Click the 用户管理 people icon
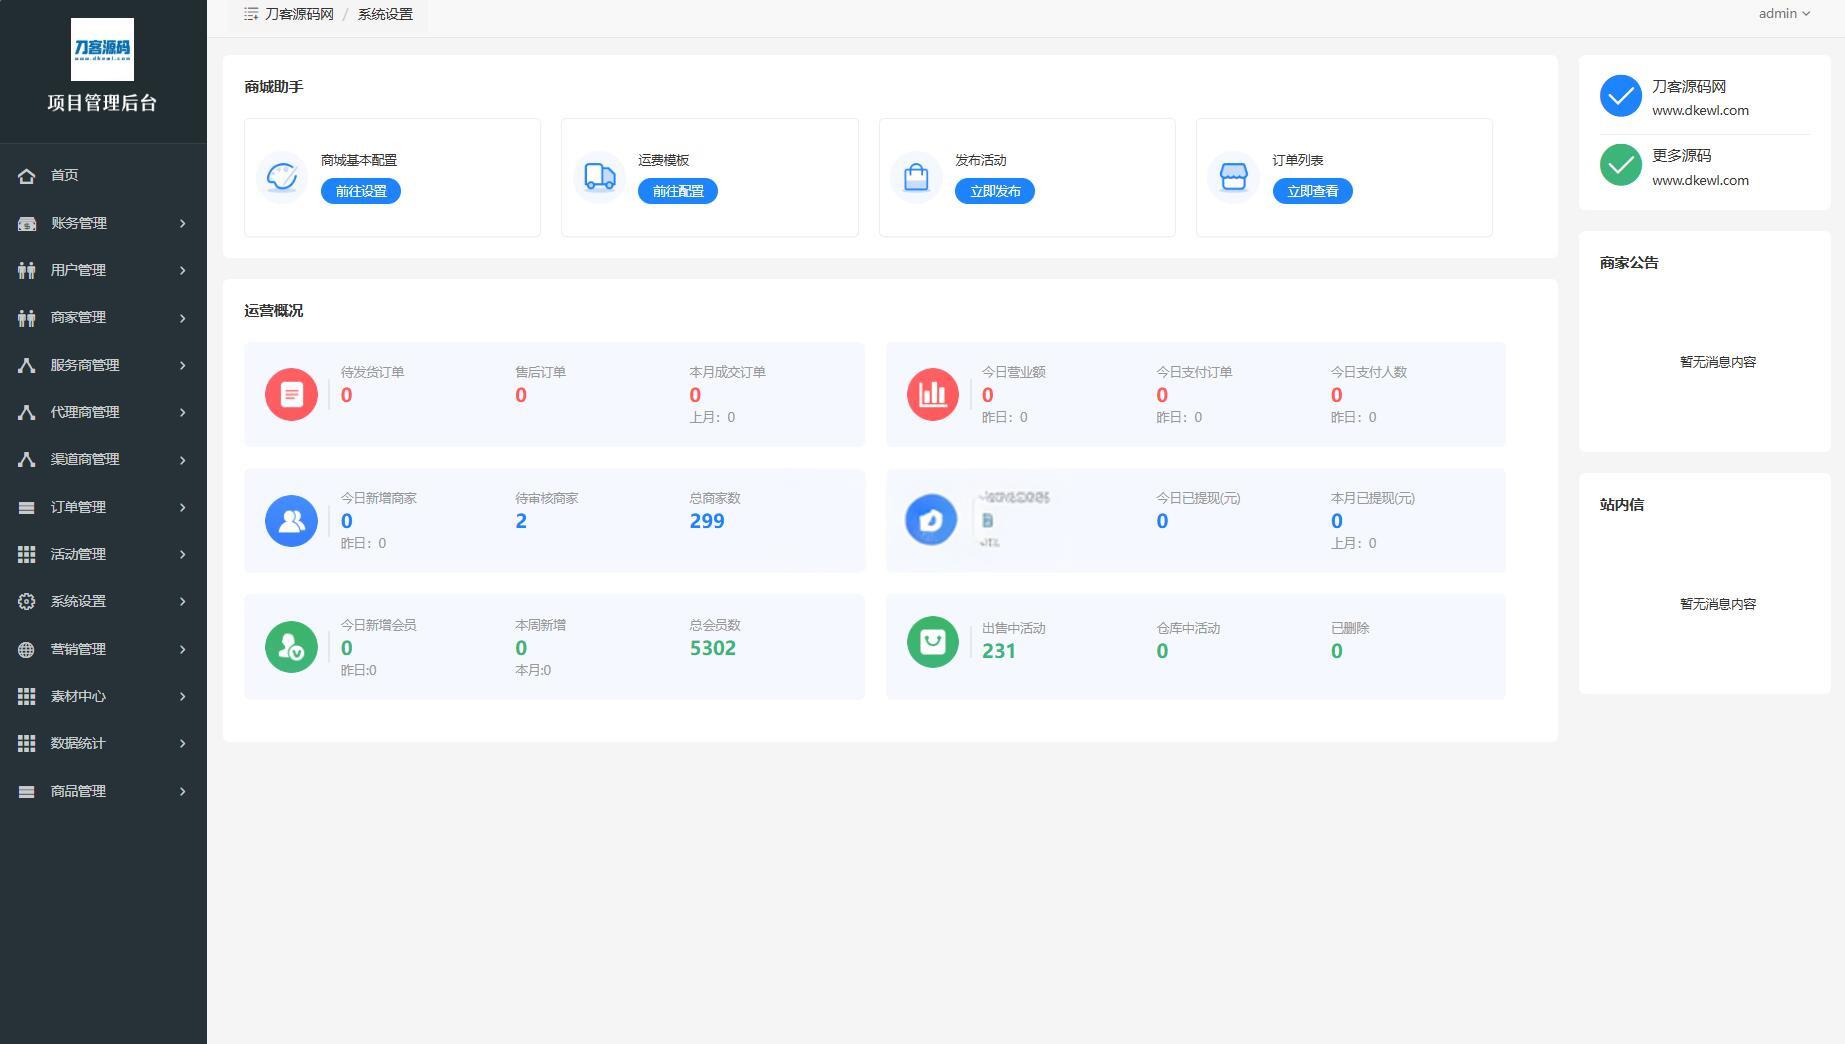 click(27, 270)
